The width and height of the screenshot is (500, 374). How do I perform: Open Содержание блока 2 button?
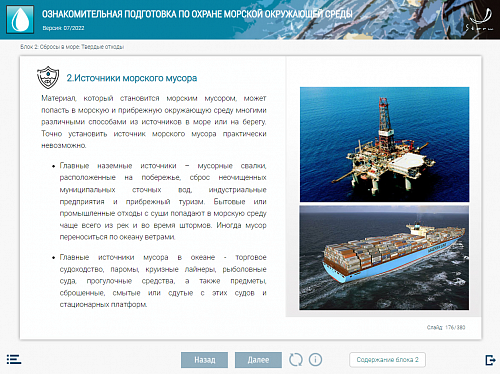point(387,360)
